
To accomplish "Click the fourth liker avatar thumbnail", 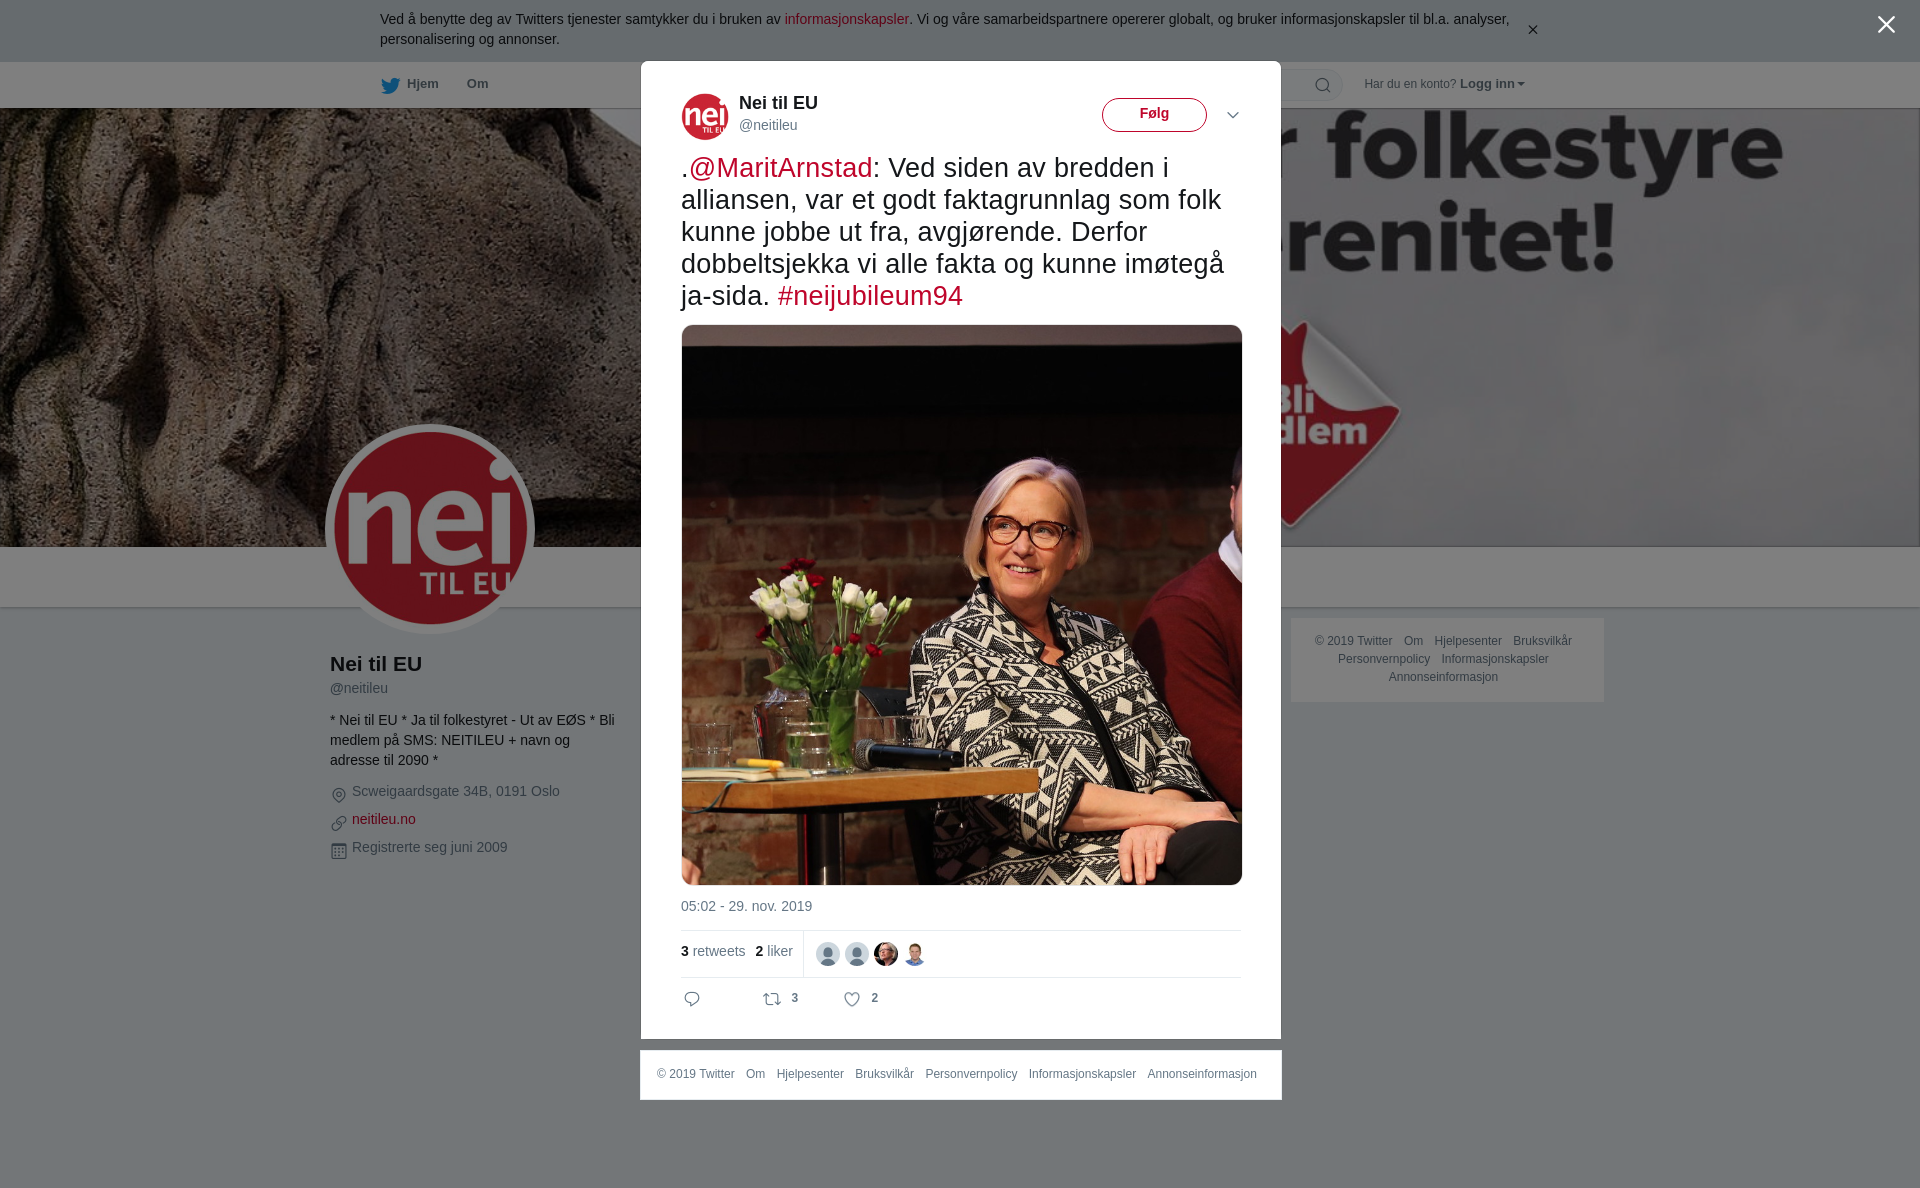I will point(915,954).
